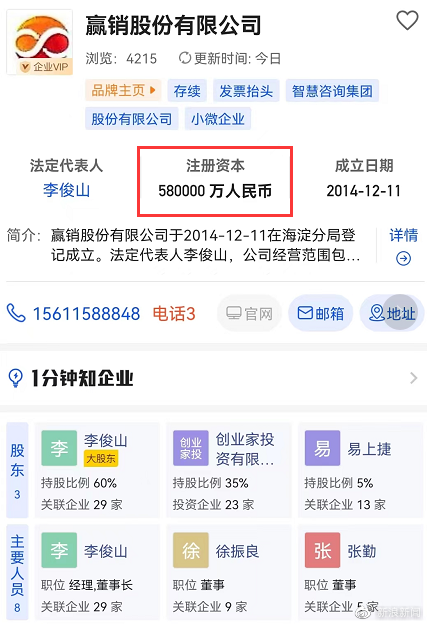Expand the 1分钟知企业 chevron

[x=413, y=378]
